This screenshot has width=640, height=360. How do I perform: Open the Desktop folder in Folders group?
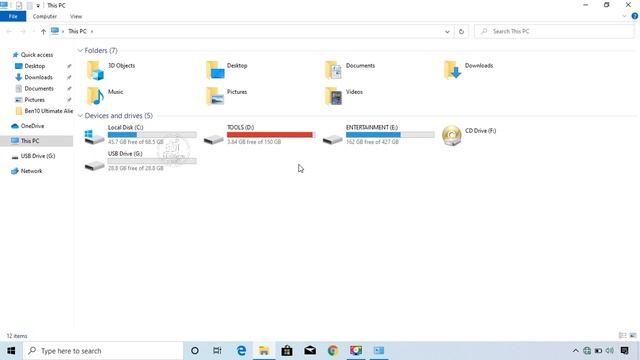(227, 70)
